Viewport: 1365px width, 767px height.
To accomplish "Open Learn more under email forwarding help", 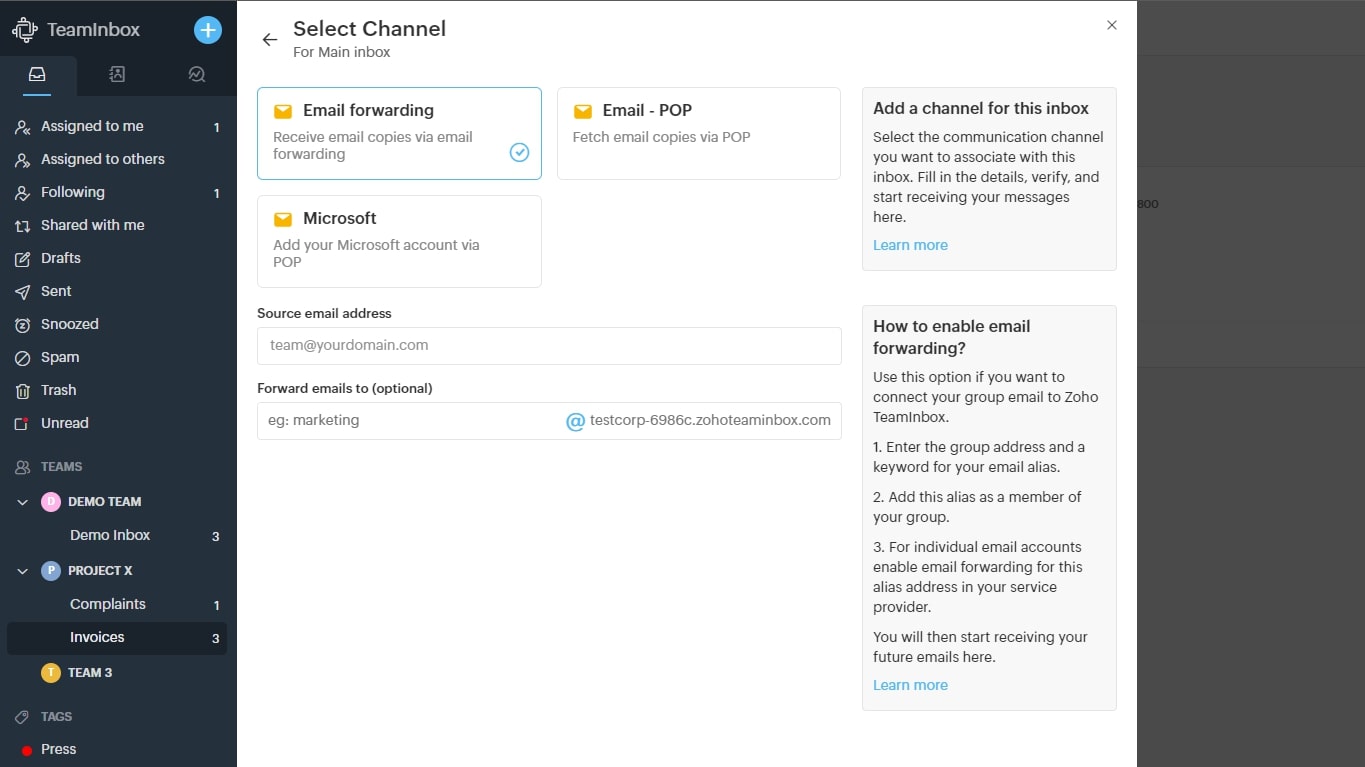I will pyautogui.click(x=910, y=685).
